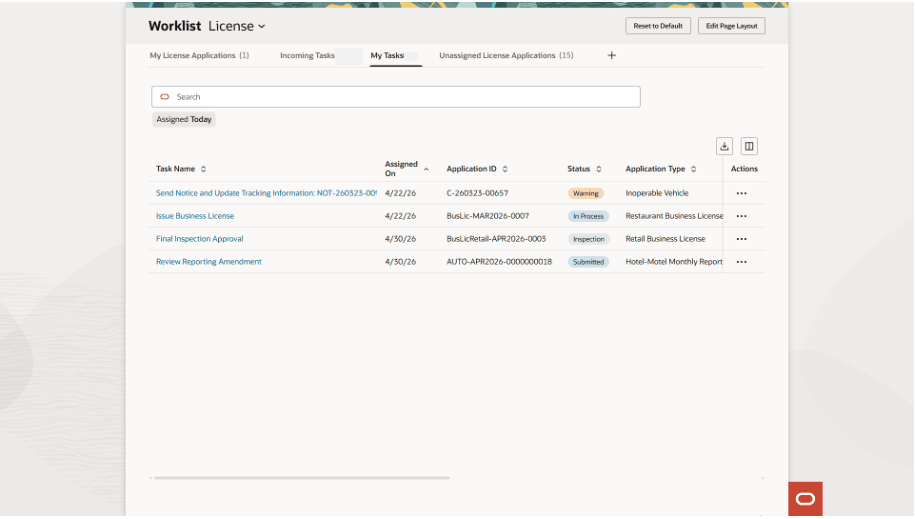This screenshot has height=519, width=915.
Task: Click Reset to Default button
Action: coord(658,26)
